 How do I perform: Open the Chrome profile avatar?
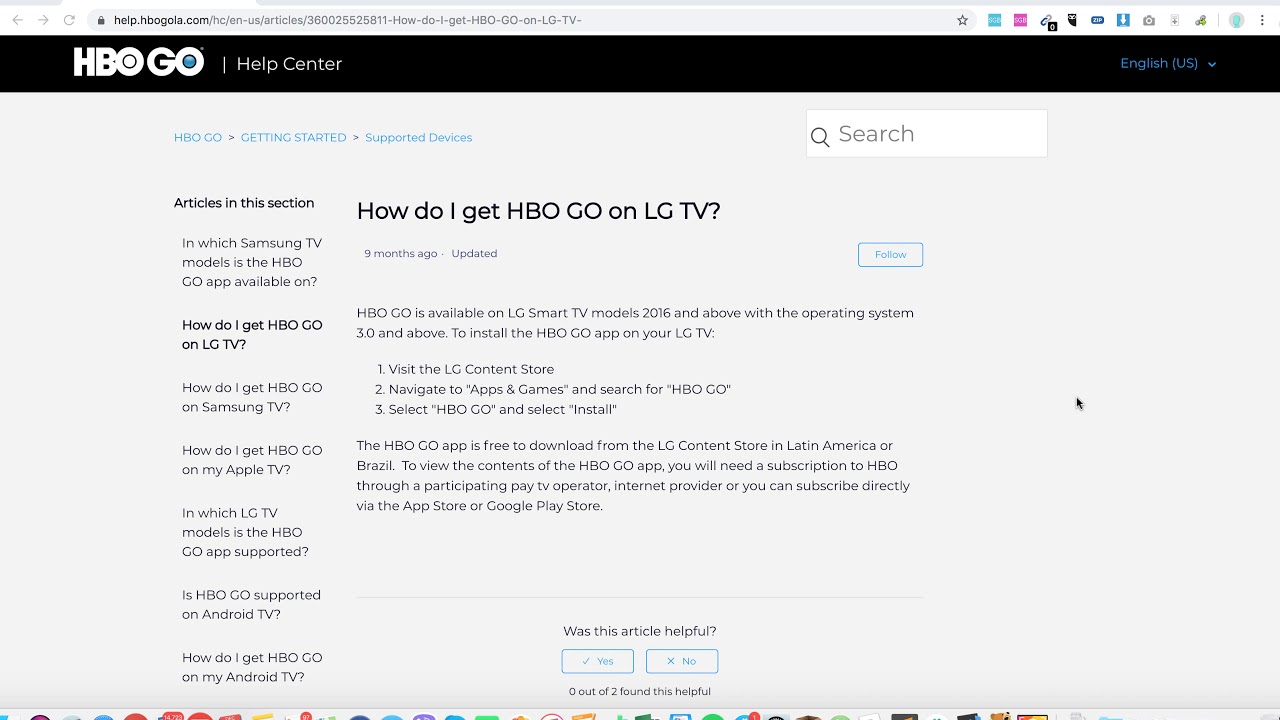tap(1237, 20)
